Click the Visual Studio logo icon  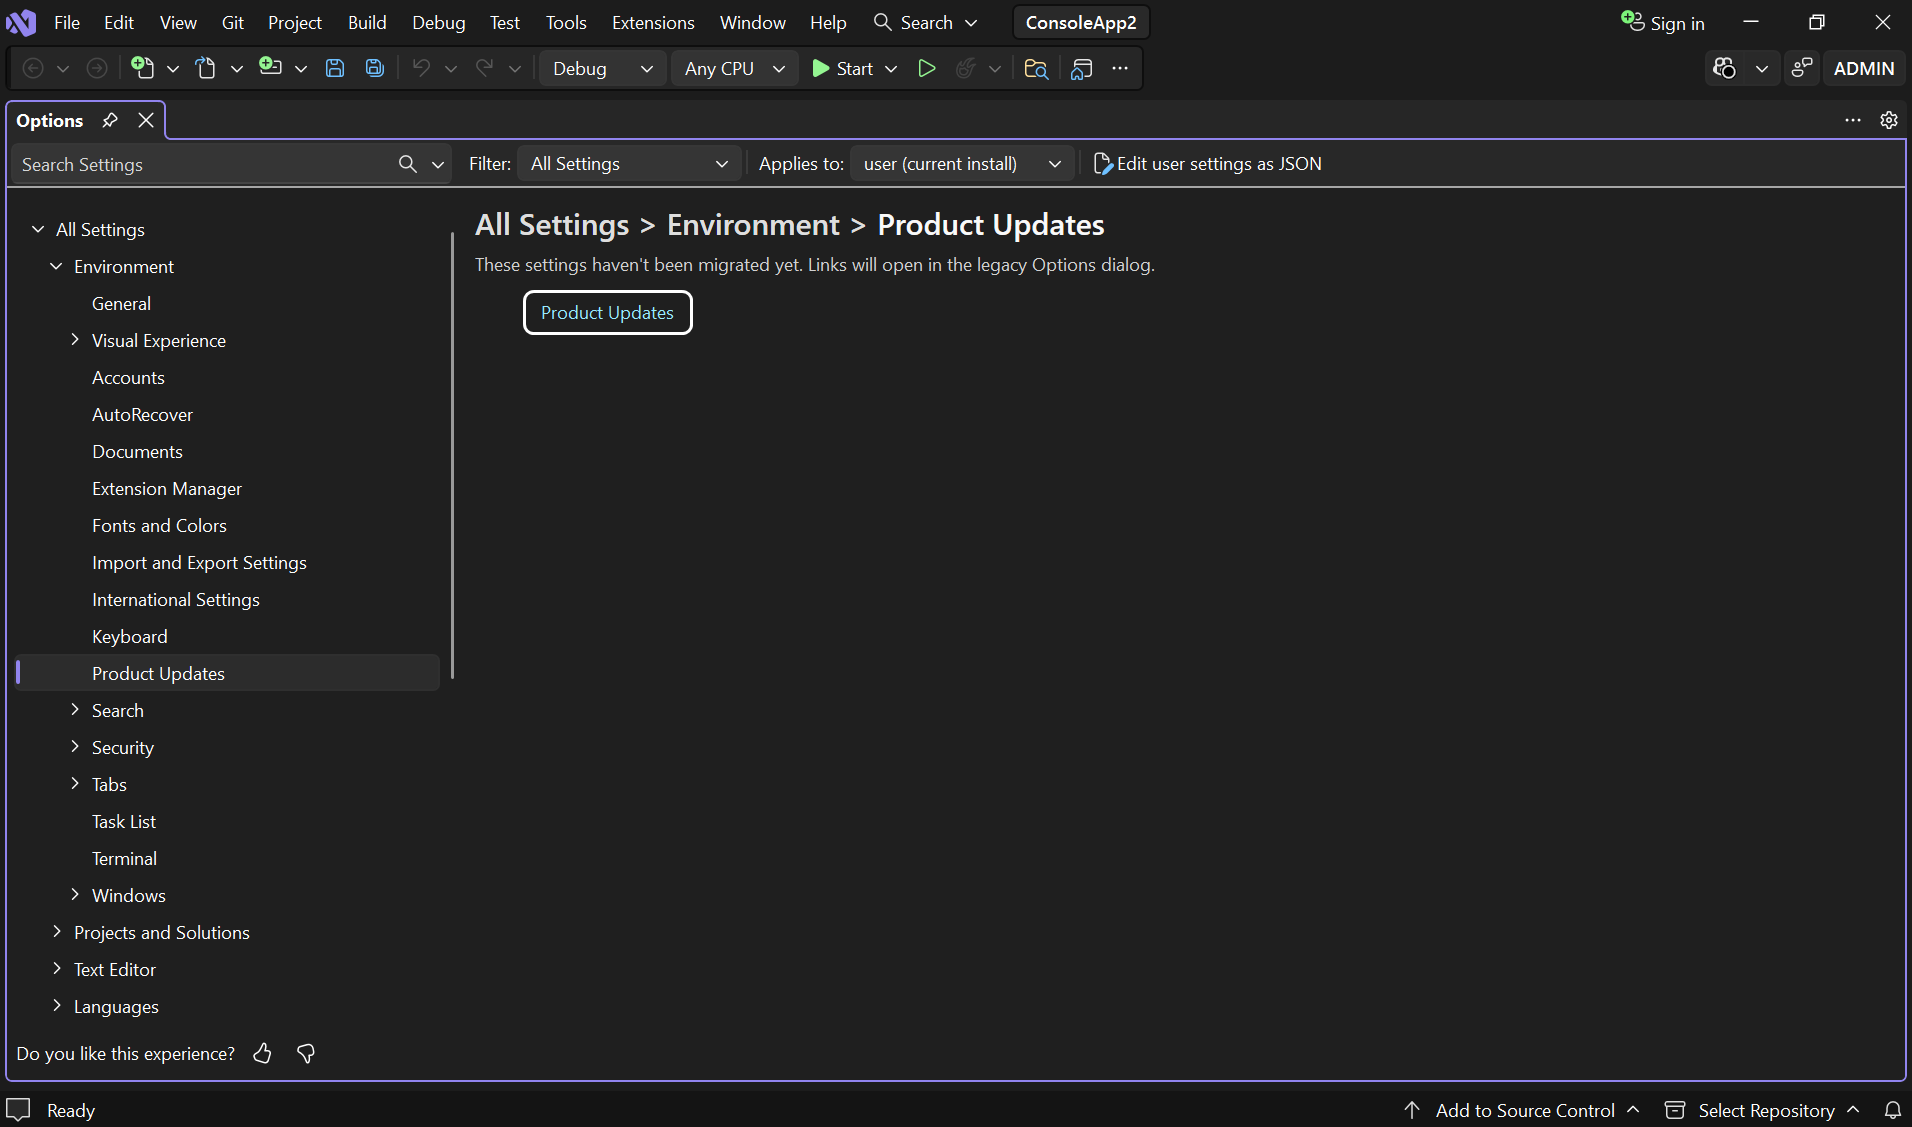click(x=21, y=22)
